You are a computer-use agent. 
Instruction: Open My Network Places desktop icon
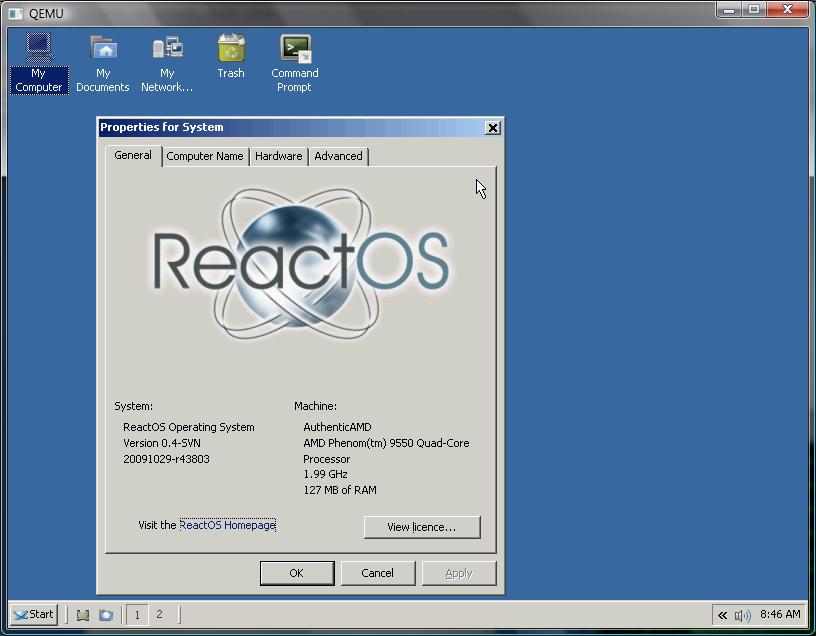coord(167,50)
